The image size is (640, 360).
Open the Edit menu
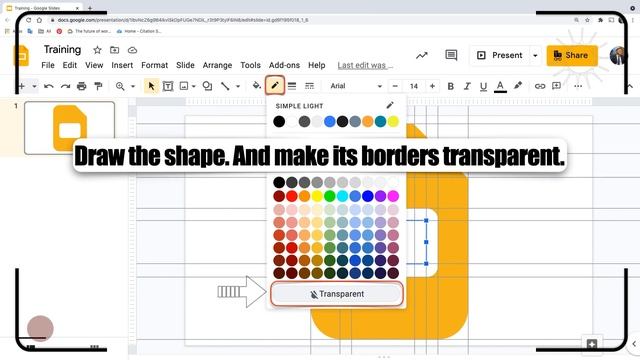70,65
